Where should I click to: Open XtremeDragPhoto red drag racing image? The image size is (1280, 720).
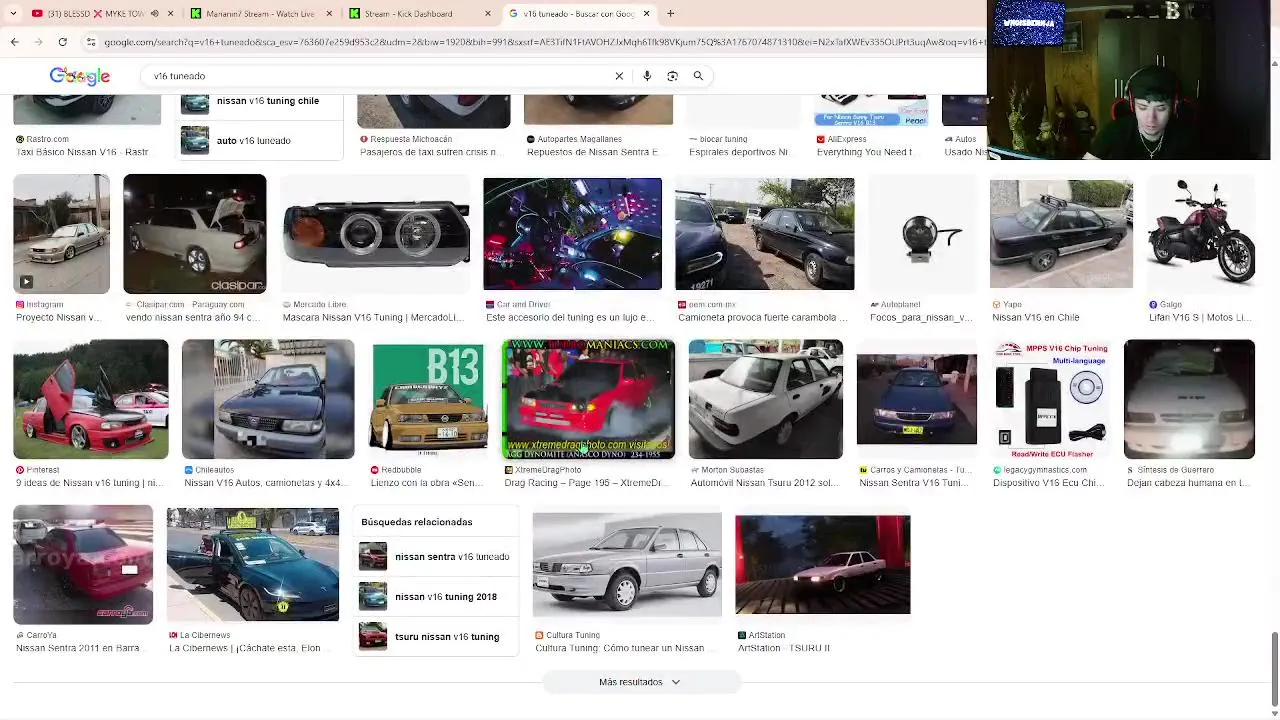[x=588, y=399]
